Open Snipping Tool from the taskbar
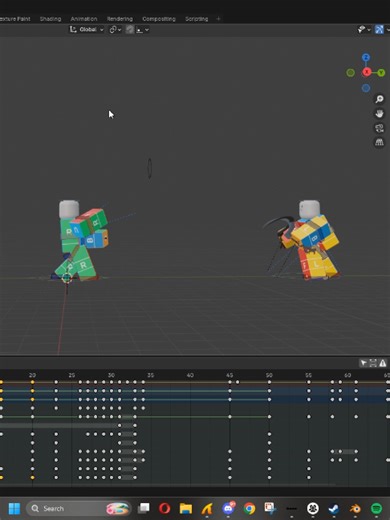This screenshot has width=390, height=520. pyautogui.click(x=270, y=508)
